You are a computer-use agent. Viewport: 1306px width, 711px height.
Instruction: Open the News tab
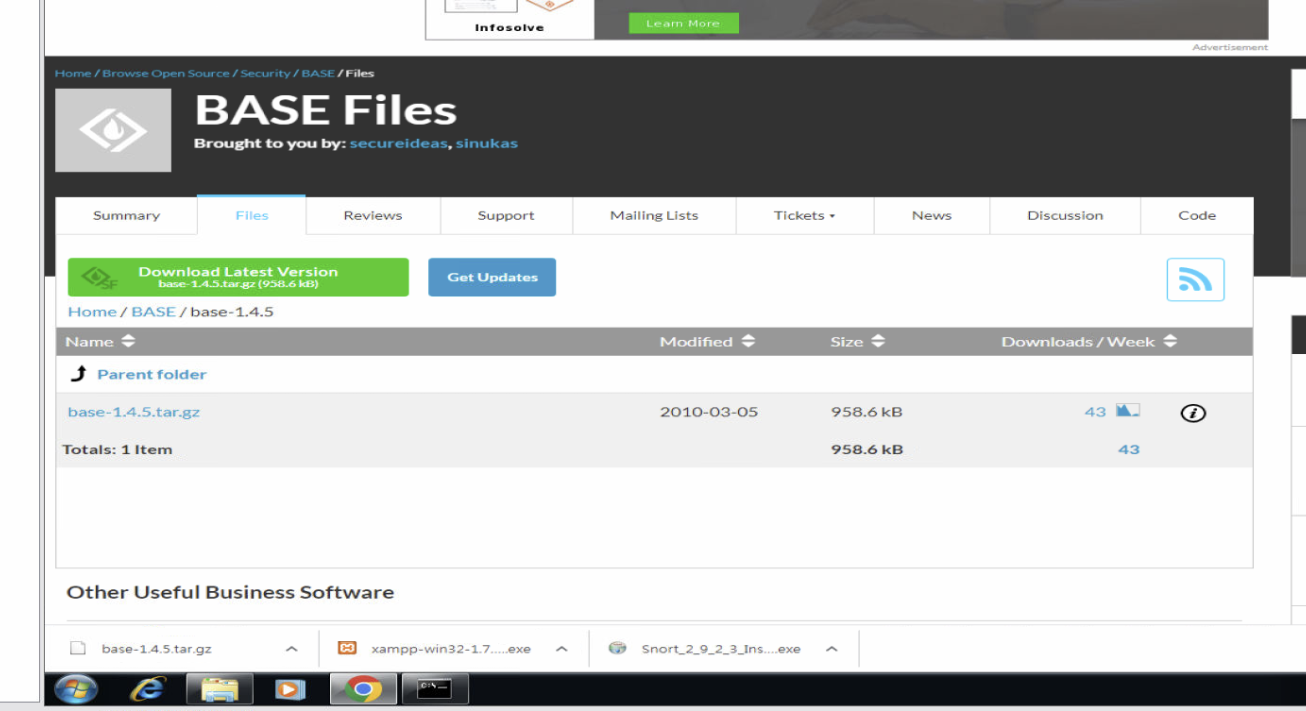932,215
